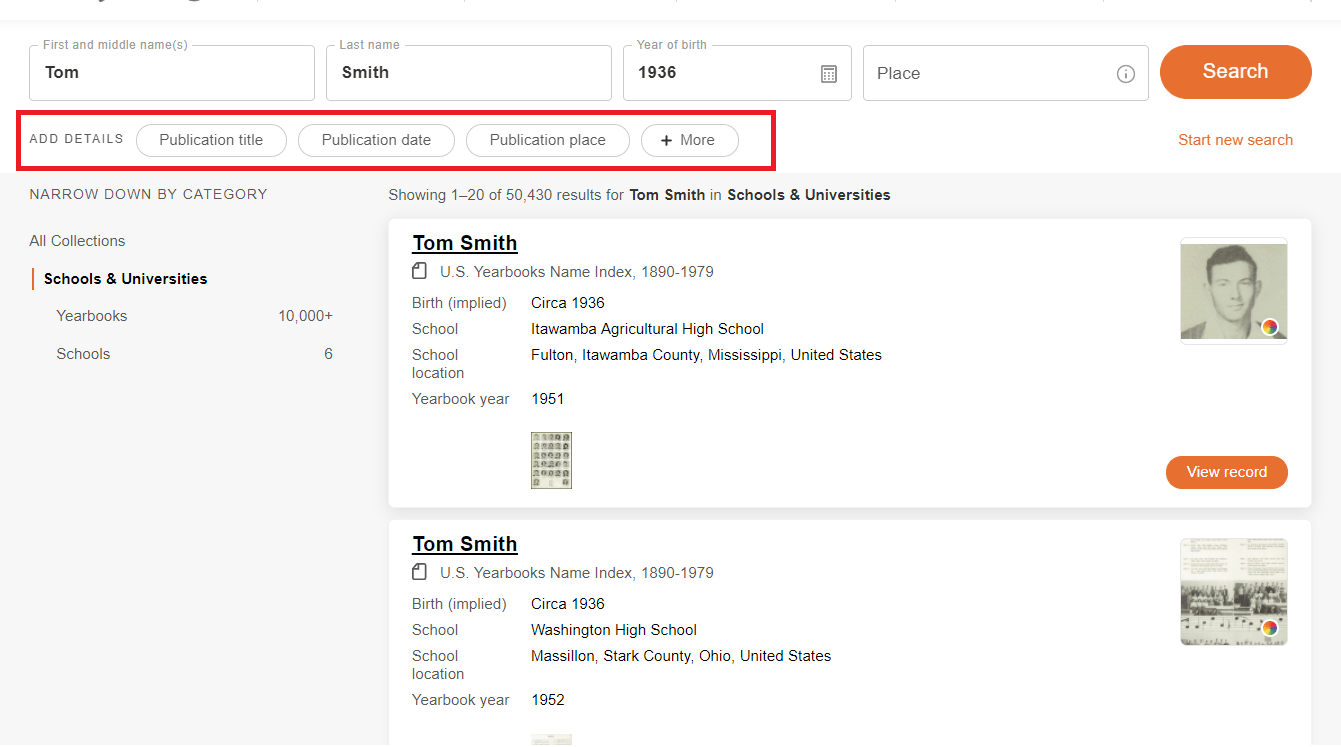The image size is (1341, 747).
Task: Open the year of birth calculator icon
Action: coord(829,74)
